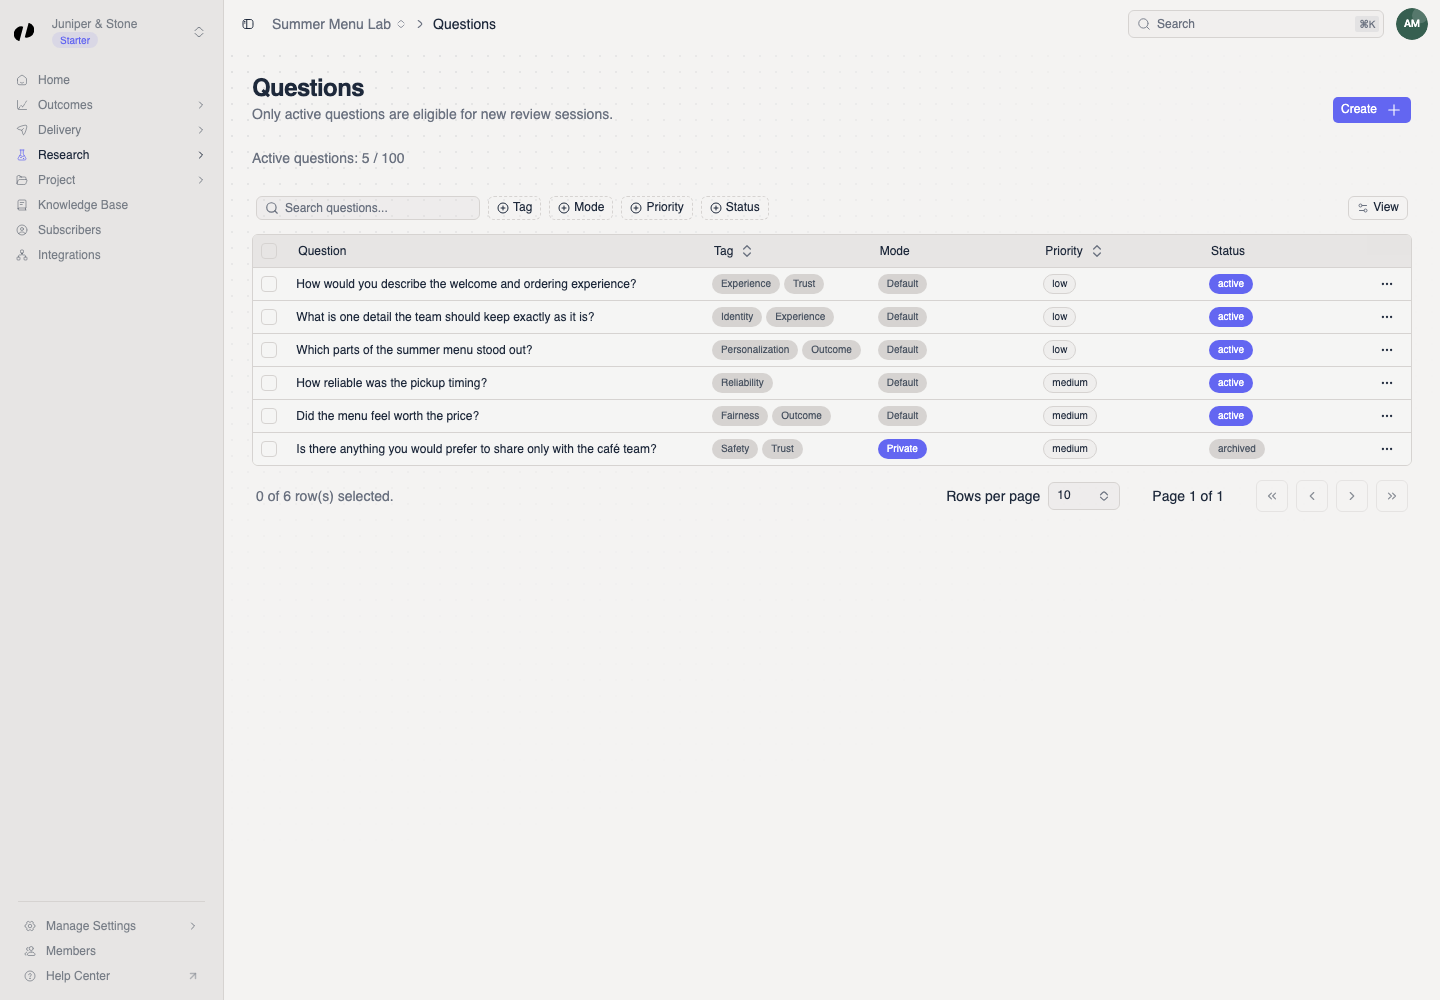Click the Search questions input field
The width and height of the screenshot is (1440, 1000).
click(x=368, y=208)
